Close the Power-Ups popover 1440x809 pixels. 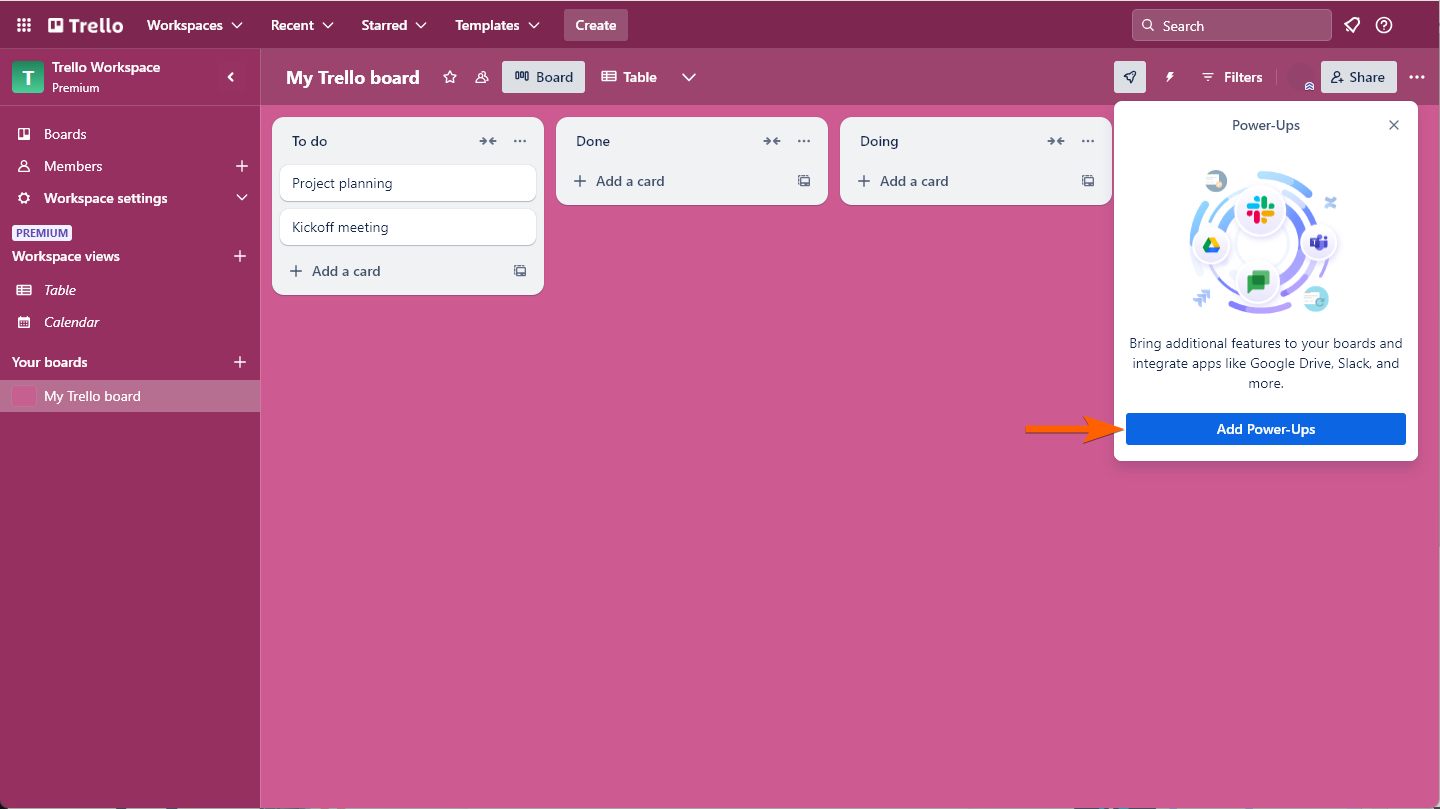(x=1394, y=125)
